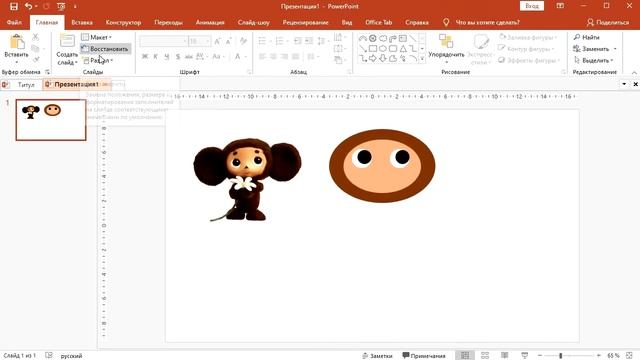
Task: Click the font color A icon
Action: pyautogui.click(x=238, y=56)
